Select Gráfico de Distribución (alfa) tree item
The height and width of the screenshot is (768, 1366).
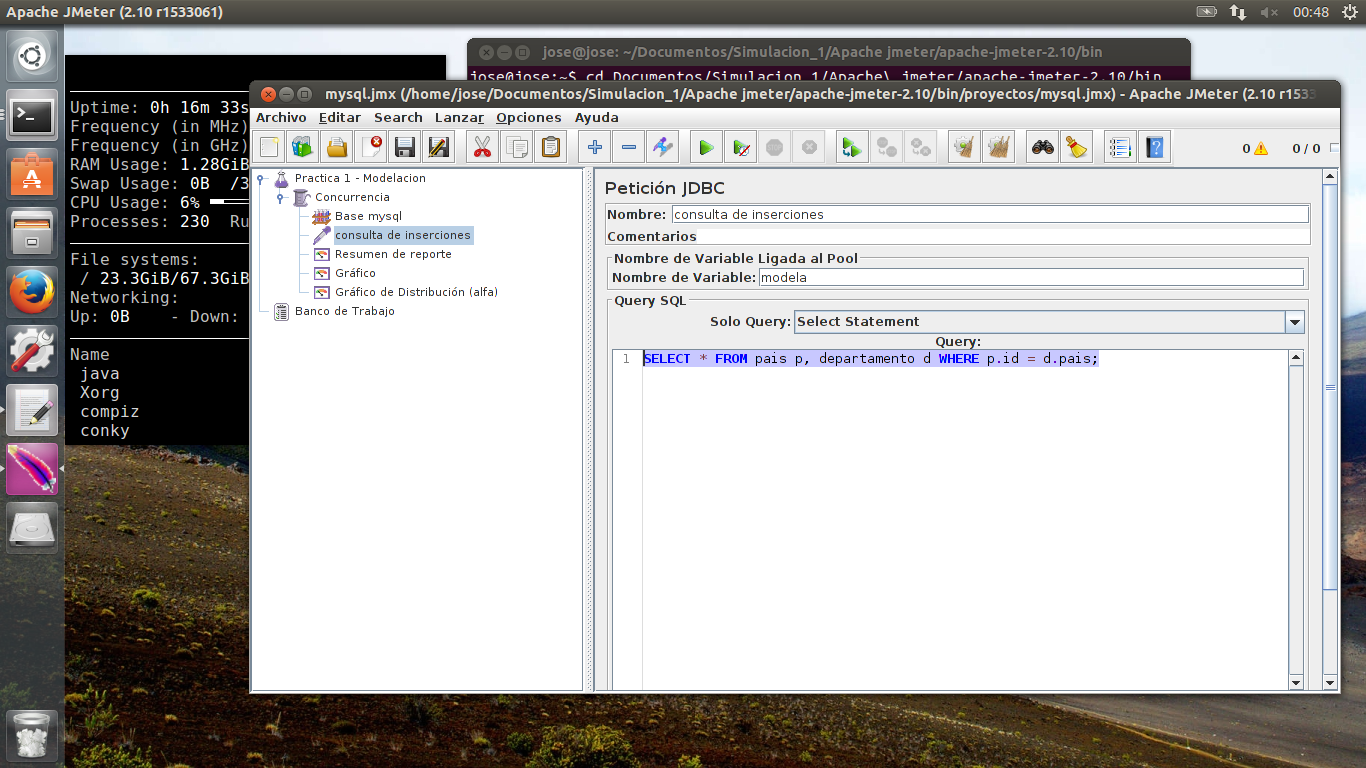[x=415, y=292]
